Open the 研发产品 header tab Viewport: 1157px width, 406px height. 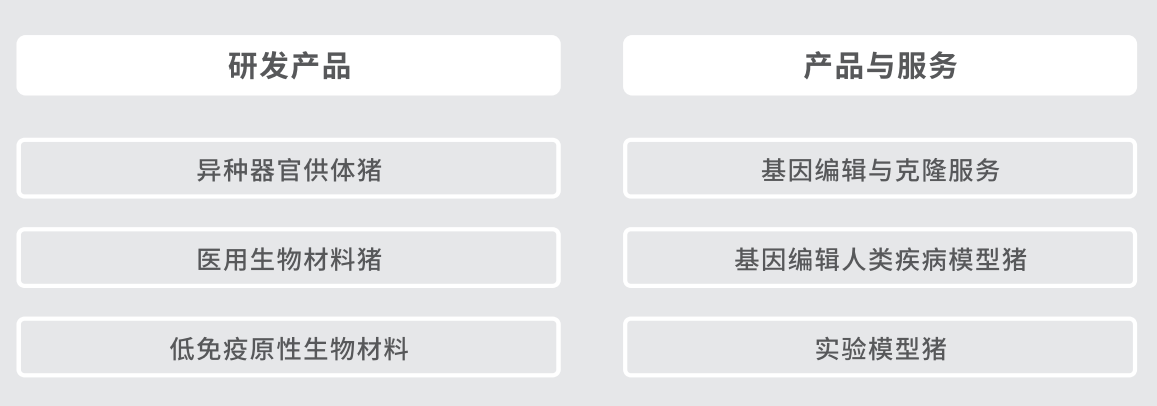click(289, 65)
